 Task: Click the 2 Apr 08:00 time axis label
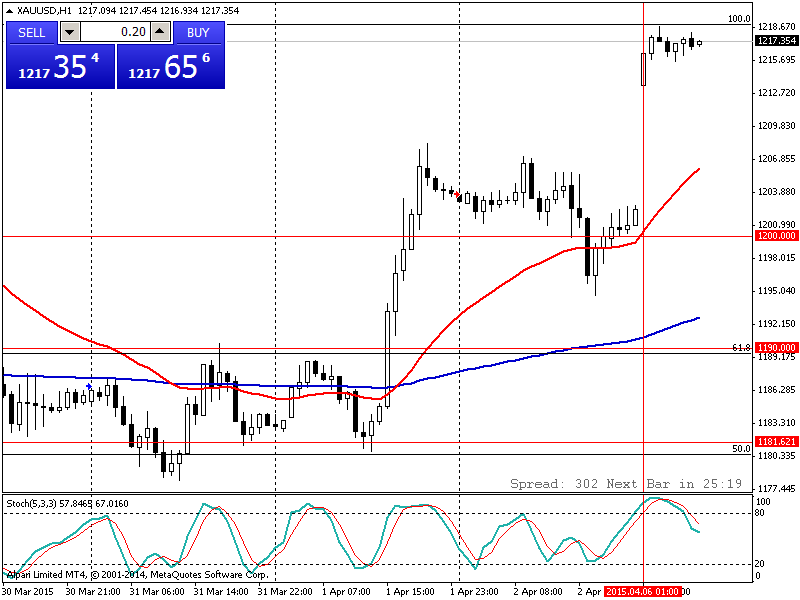click(538, 592)
